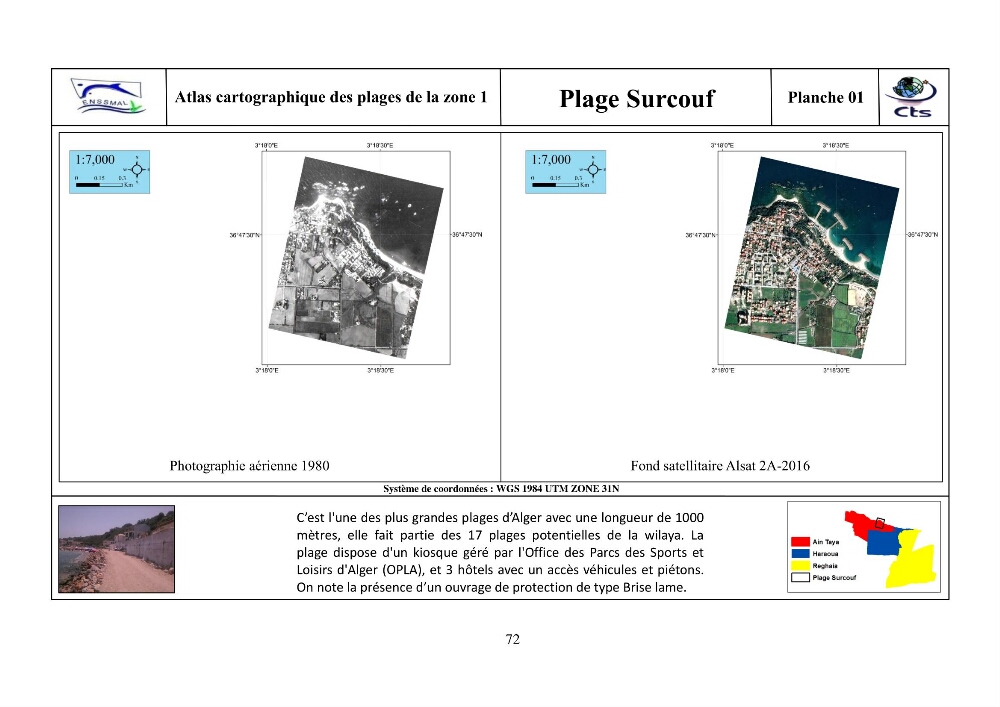This screenshot has height=707, width=1000.
Task: Click the yellow Reghaia legend swatch
Action: [800, 565]
